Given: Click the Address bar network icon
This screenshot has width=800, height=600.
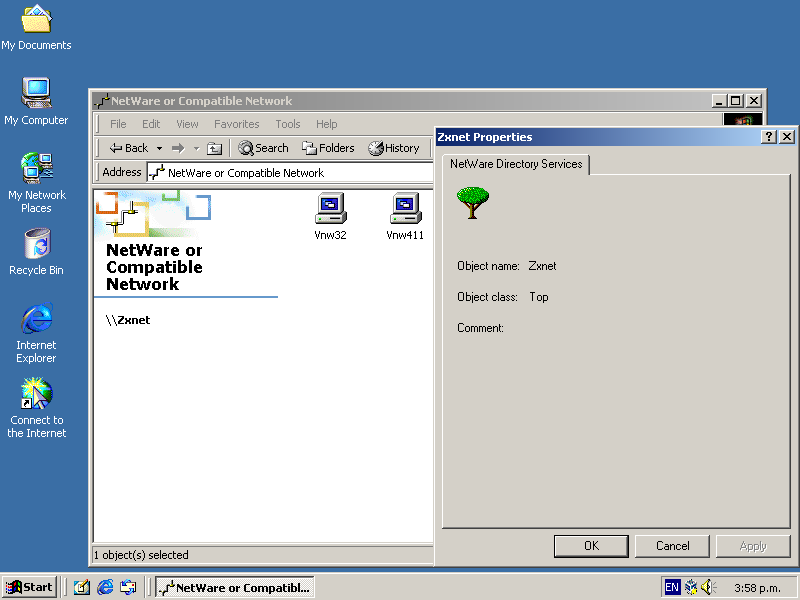Looking at the screenshot, I should pyautogui.click(x=157, y=172).
